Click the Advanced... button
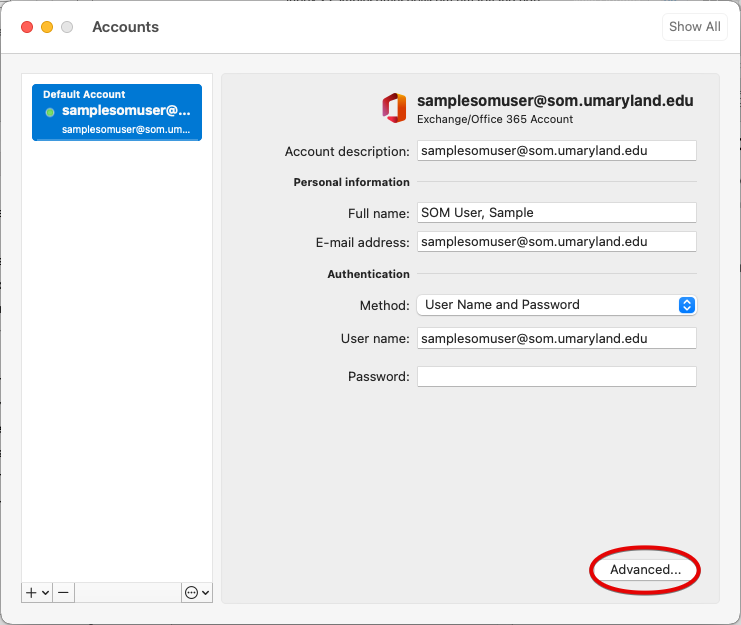 [x=645, y=570]
